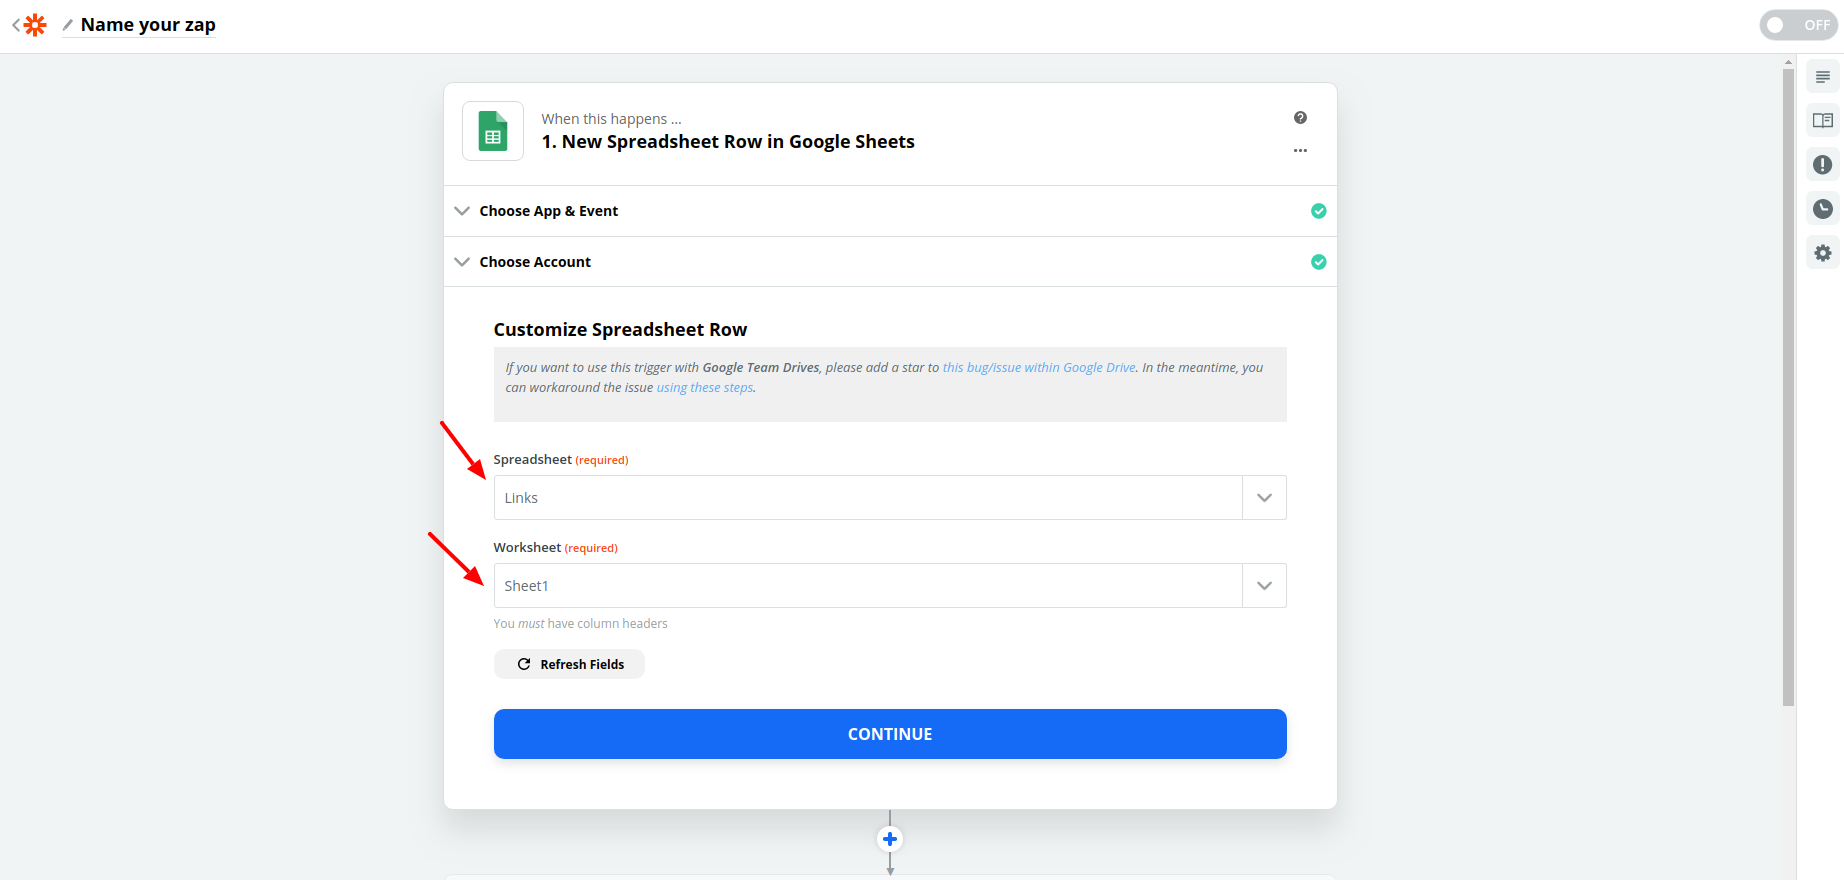The width and height of the screenshot is (1844, 880).
Task: Open the clock history icon in sidebar
Action: tap(1823, 209)
